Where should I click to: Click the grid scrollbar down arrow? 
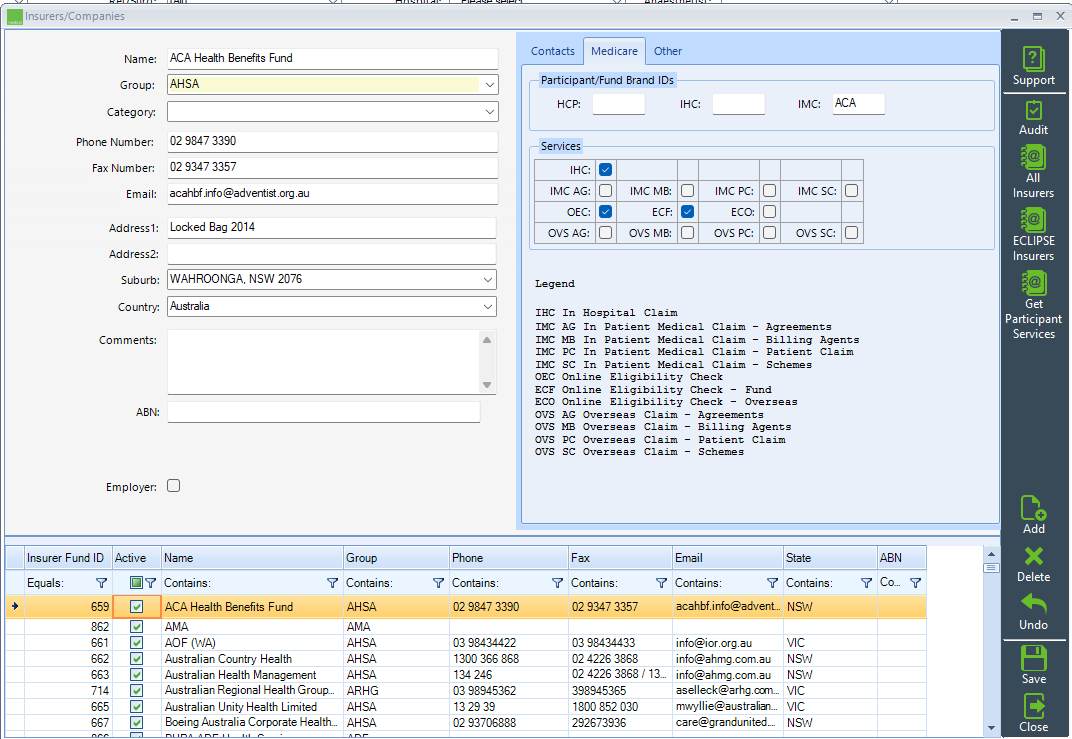[x=991, y=728]
